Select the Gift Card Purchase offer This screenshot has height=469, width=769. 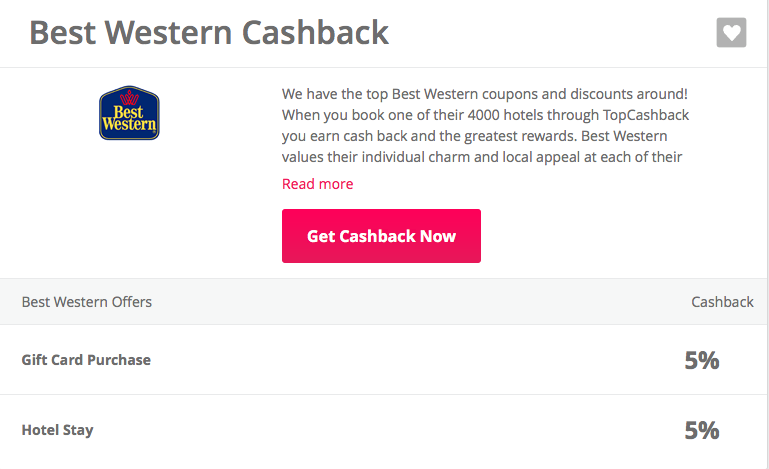86,360
